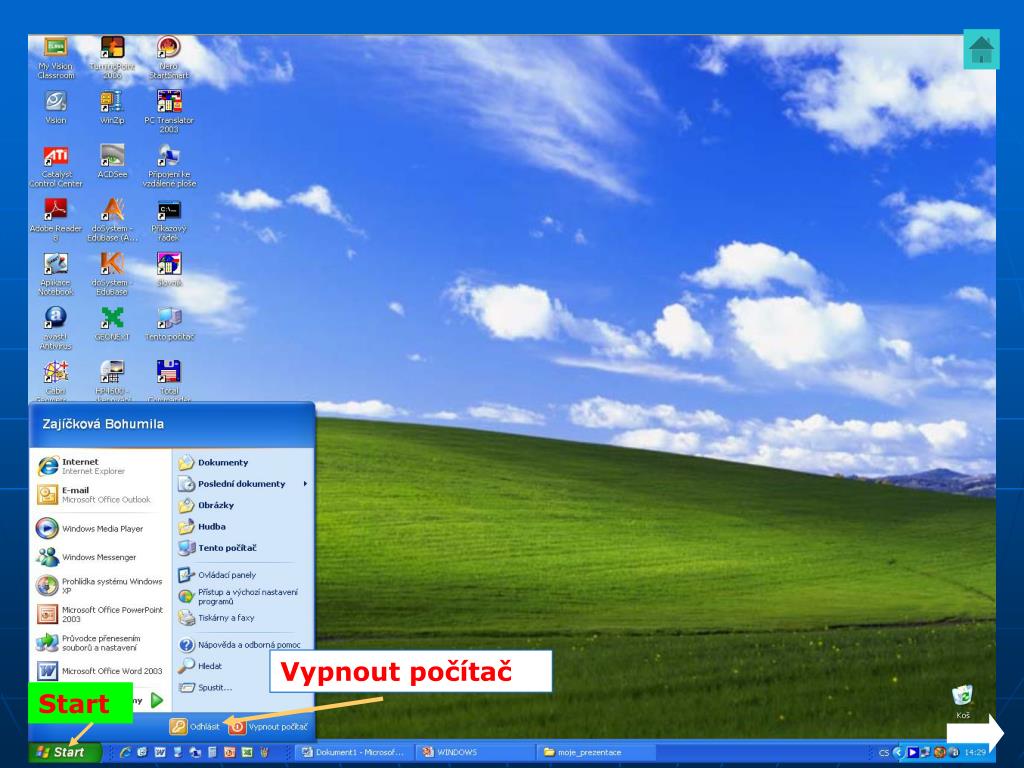Open Průvodce přenesením souborů a nastavení
Screen dimensions: 1024x768
pyautogui.click(x=101, y=643)
